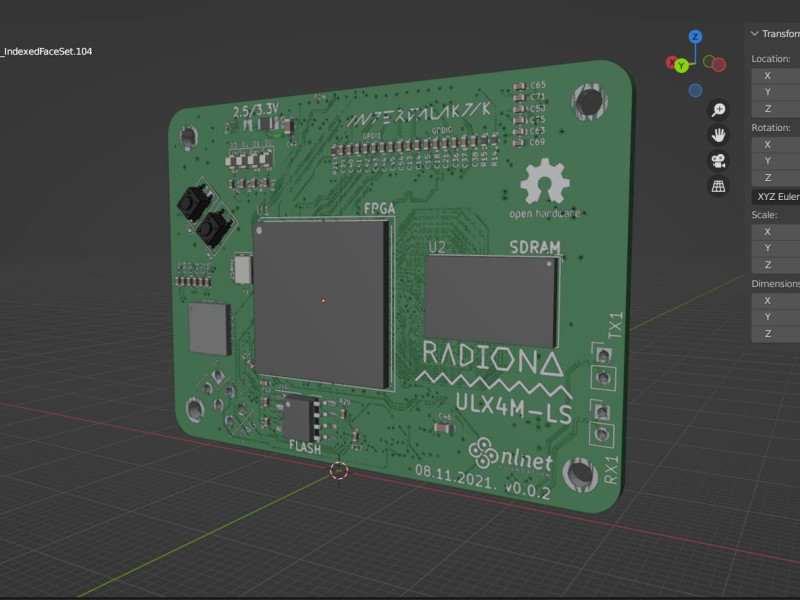Open the XYZ Euler rotation mode dropdown
This screenshot has height=600, width=800.
tap(776, 196)
